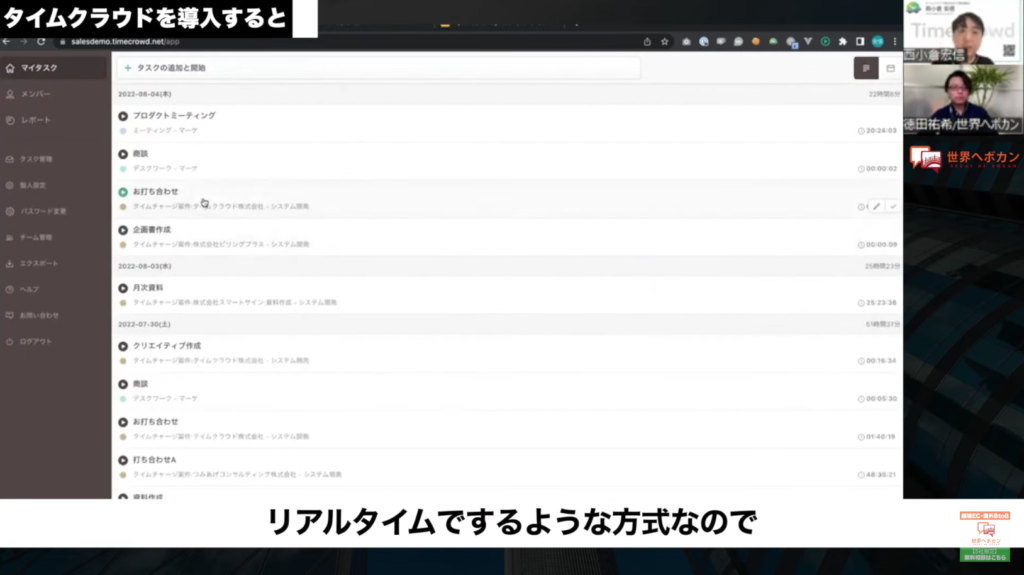This screenshot has width=1024, height=575.
Task: Click the share page icon in address bar
Action: [647, 41]
